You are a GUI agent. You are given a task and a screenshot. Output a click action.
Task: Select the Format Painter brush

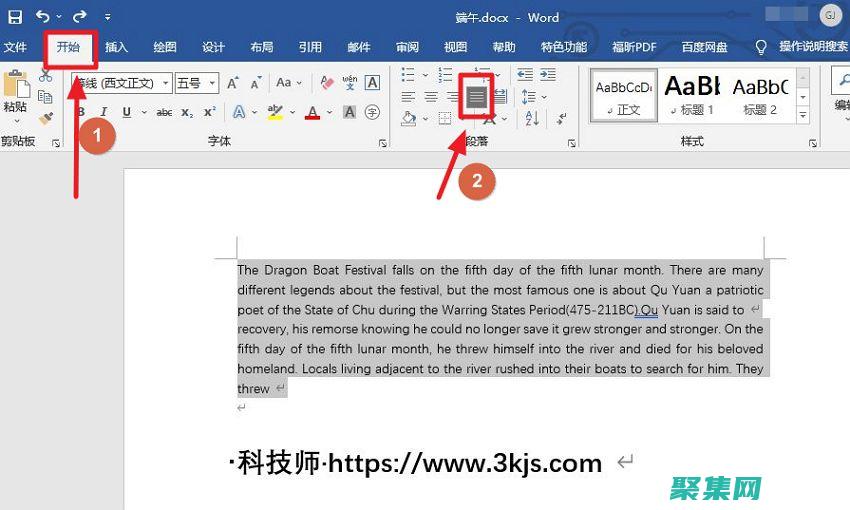(45, 117)
